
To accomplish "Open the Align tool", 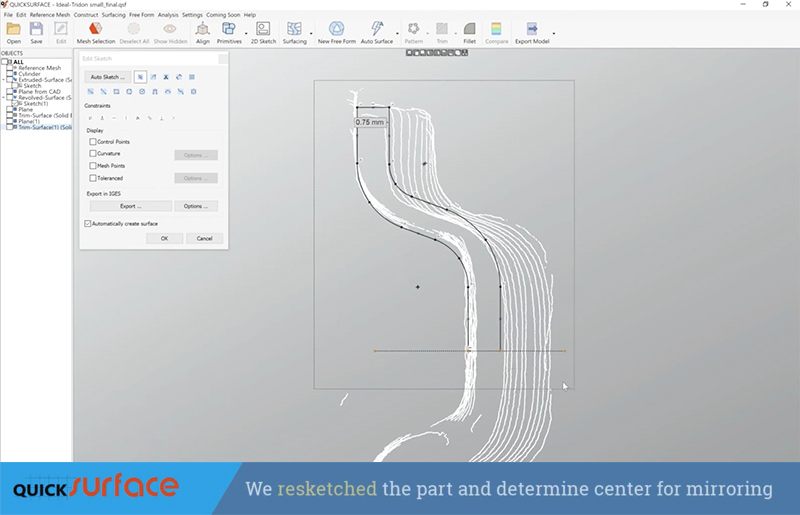I will 203,32.
